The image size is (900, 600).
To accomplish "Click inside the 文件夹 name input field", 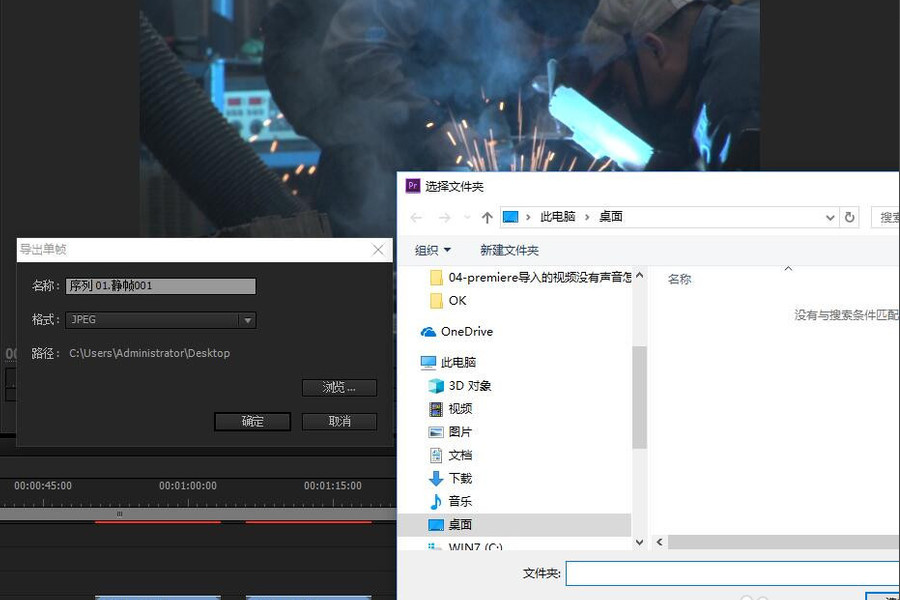I will 730,573.
